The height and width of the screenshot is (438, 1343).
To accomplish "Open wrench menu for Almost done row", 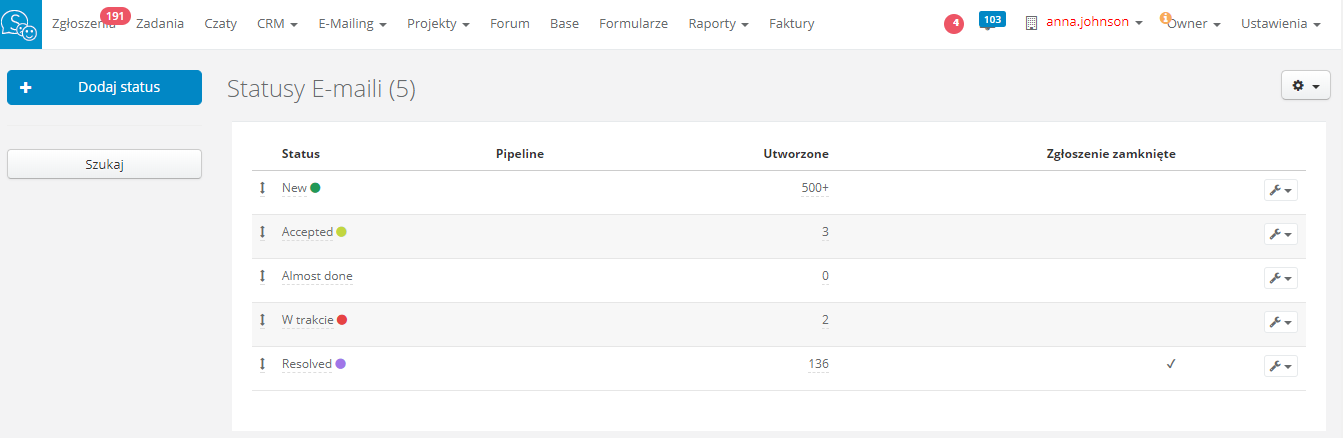I will [x=1280, y=277].
